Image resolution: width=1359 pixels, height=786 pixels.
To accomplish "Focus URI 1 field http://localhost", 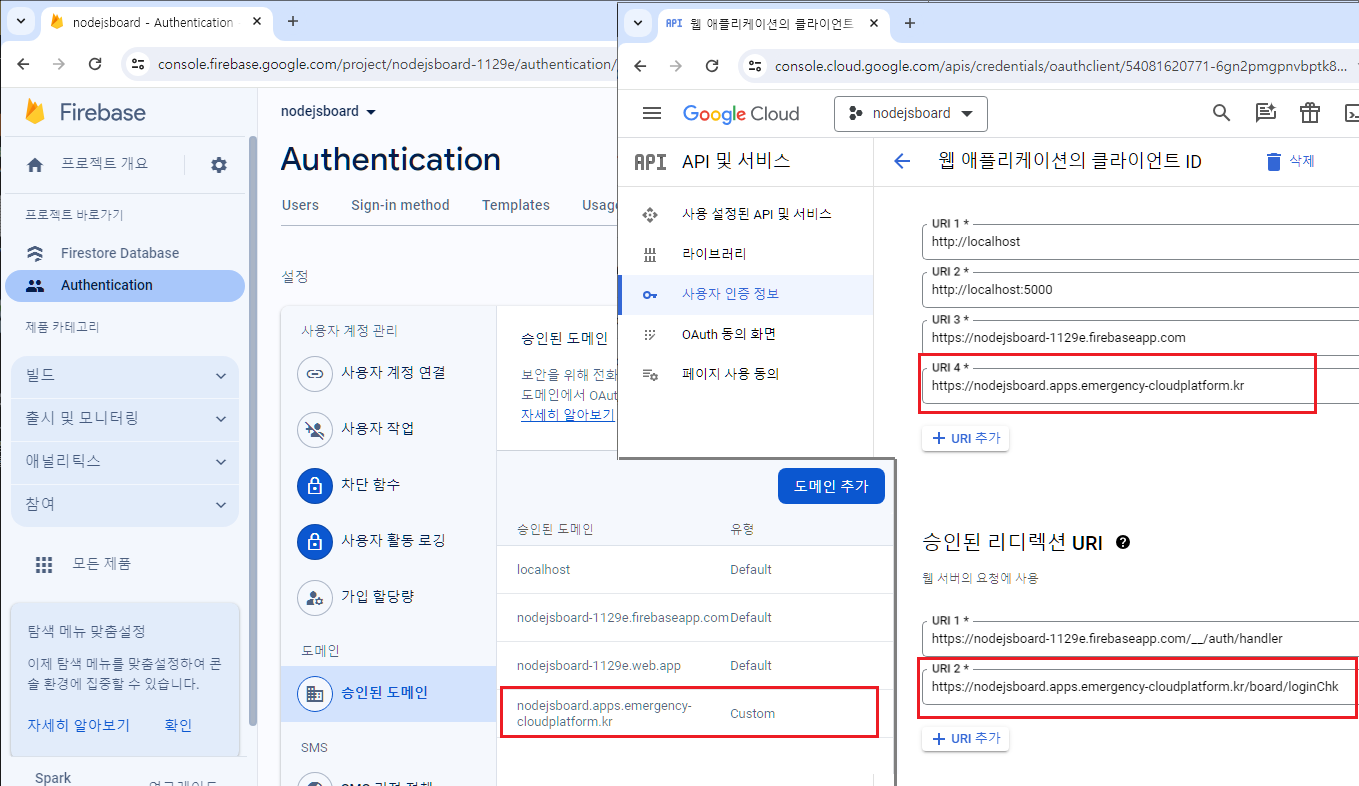I will click(1140, 241).
